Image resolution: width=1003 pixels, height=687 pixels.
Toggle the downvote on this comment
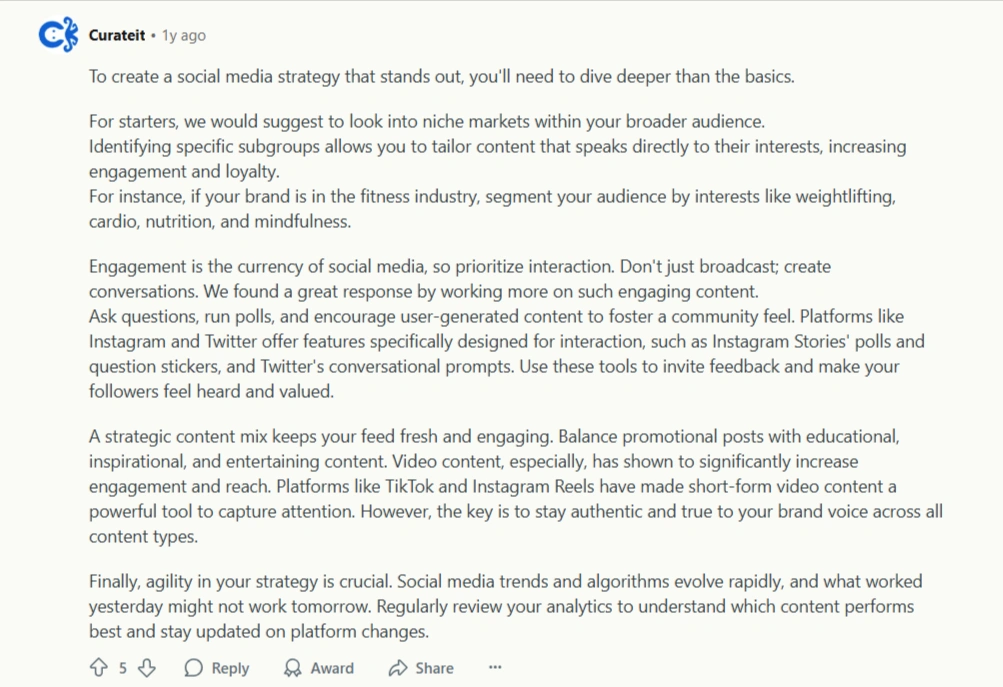pyautogui.click(x=146, y=667)
